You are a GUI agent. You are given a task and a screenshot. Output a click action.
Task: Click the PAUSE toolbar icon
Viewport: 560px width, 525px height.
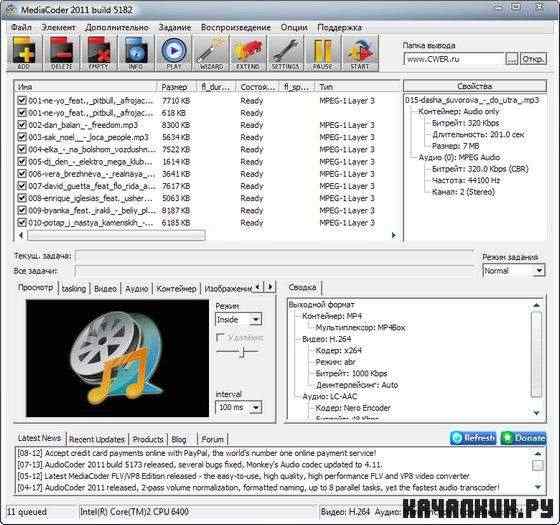point(322,53)
